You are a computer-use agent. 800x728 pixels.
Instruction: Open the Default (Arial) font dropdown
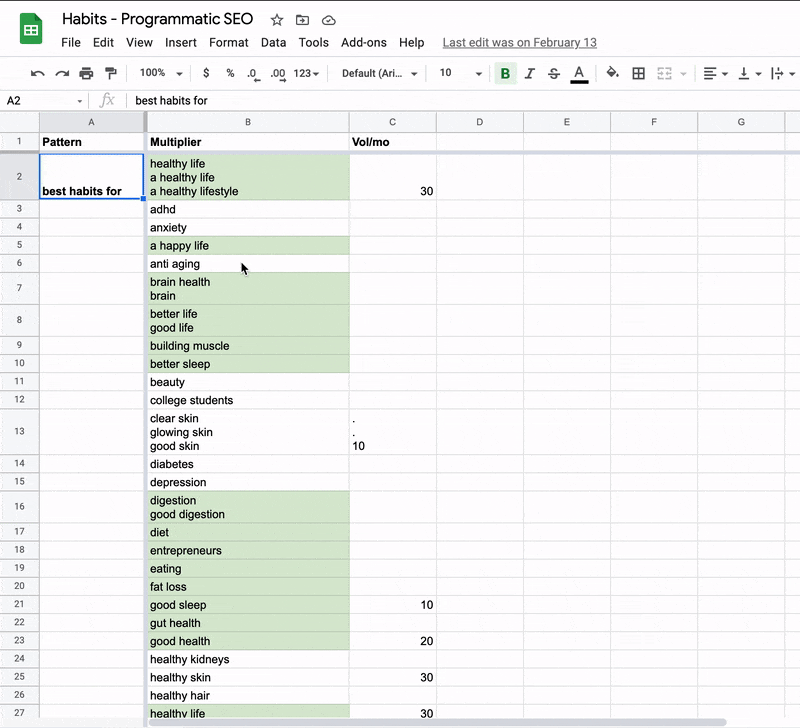click(x=379, y=73)
